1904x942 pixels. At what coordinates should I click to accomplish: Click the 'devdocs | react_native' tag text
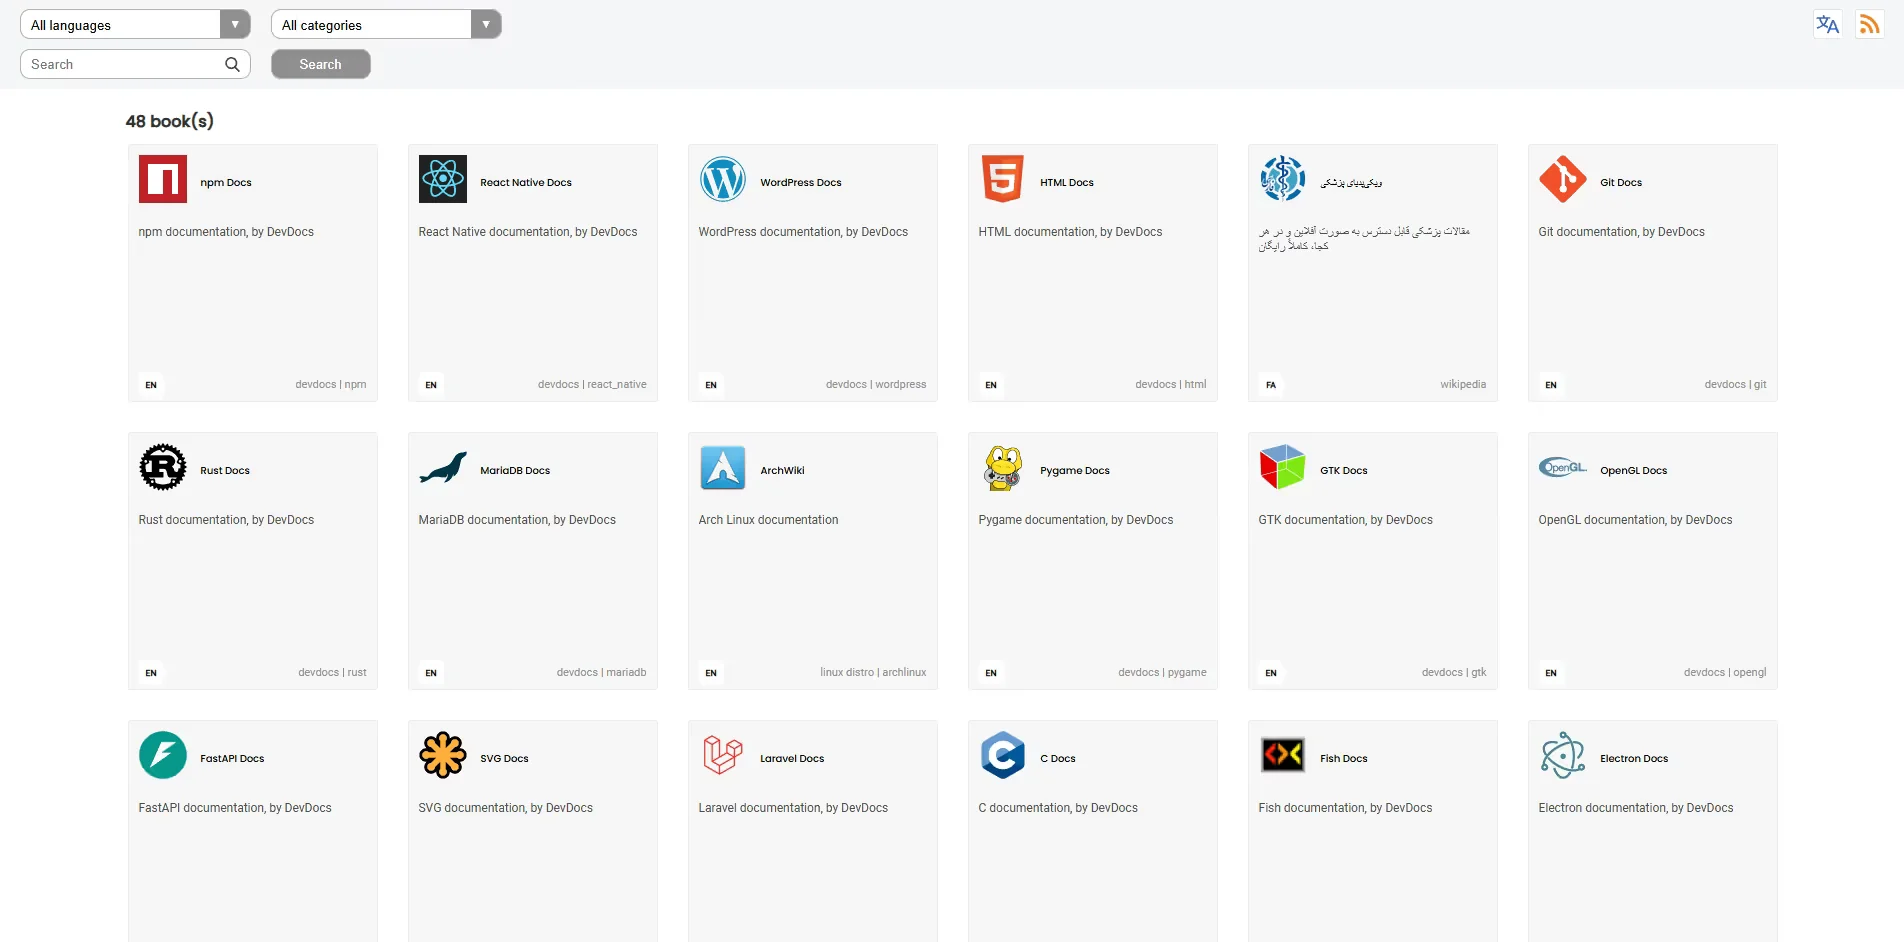tap(592, 385)
